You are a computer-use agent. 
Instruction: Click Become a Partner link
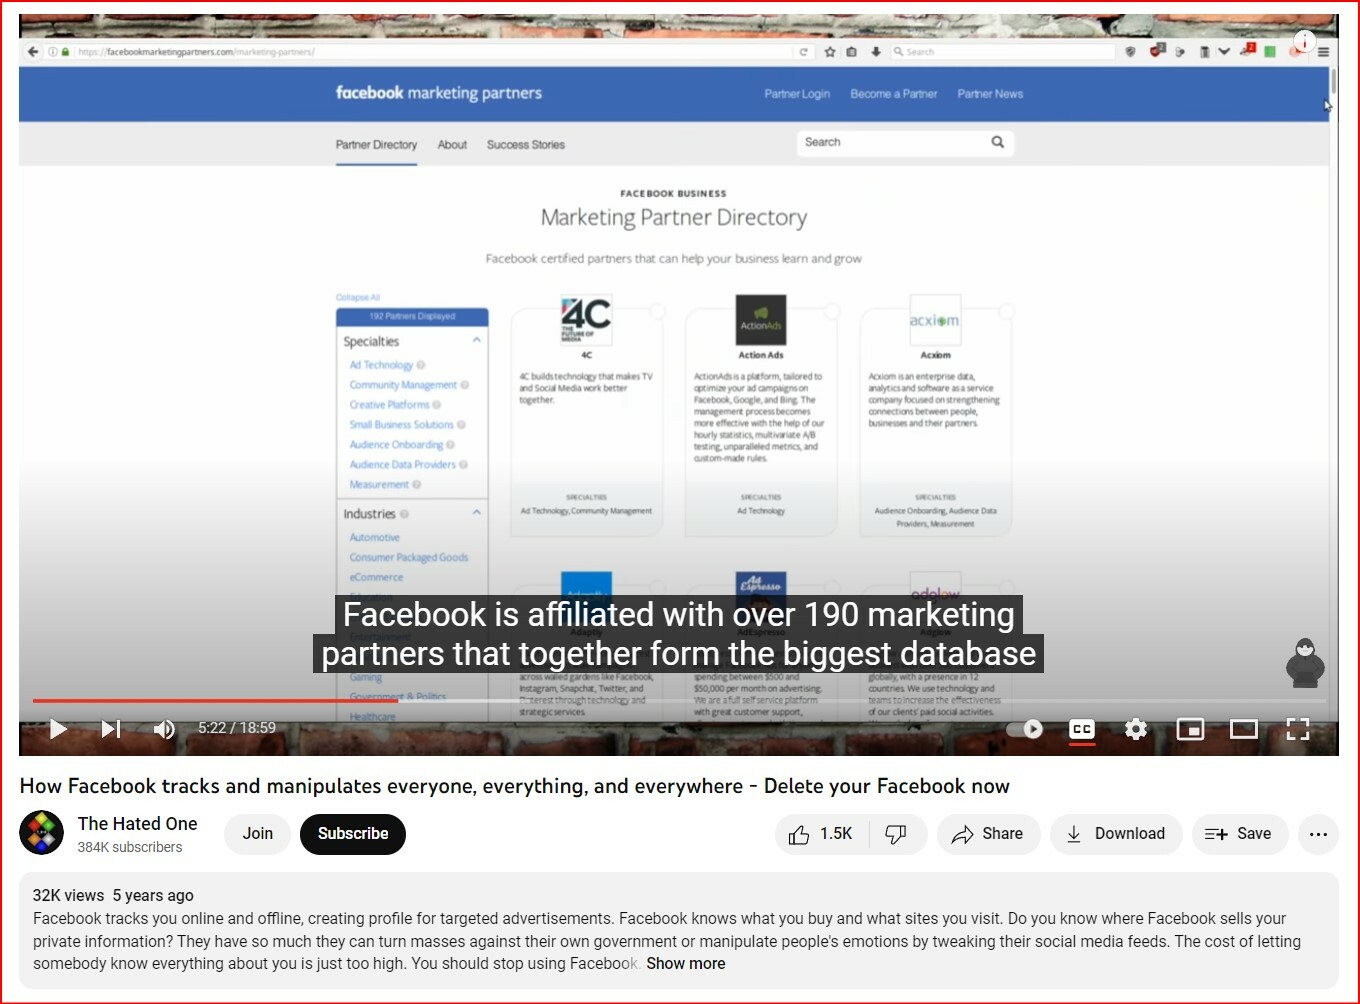[x=894, y=94]
